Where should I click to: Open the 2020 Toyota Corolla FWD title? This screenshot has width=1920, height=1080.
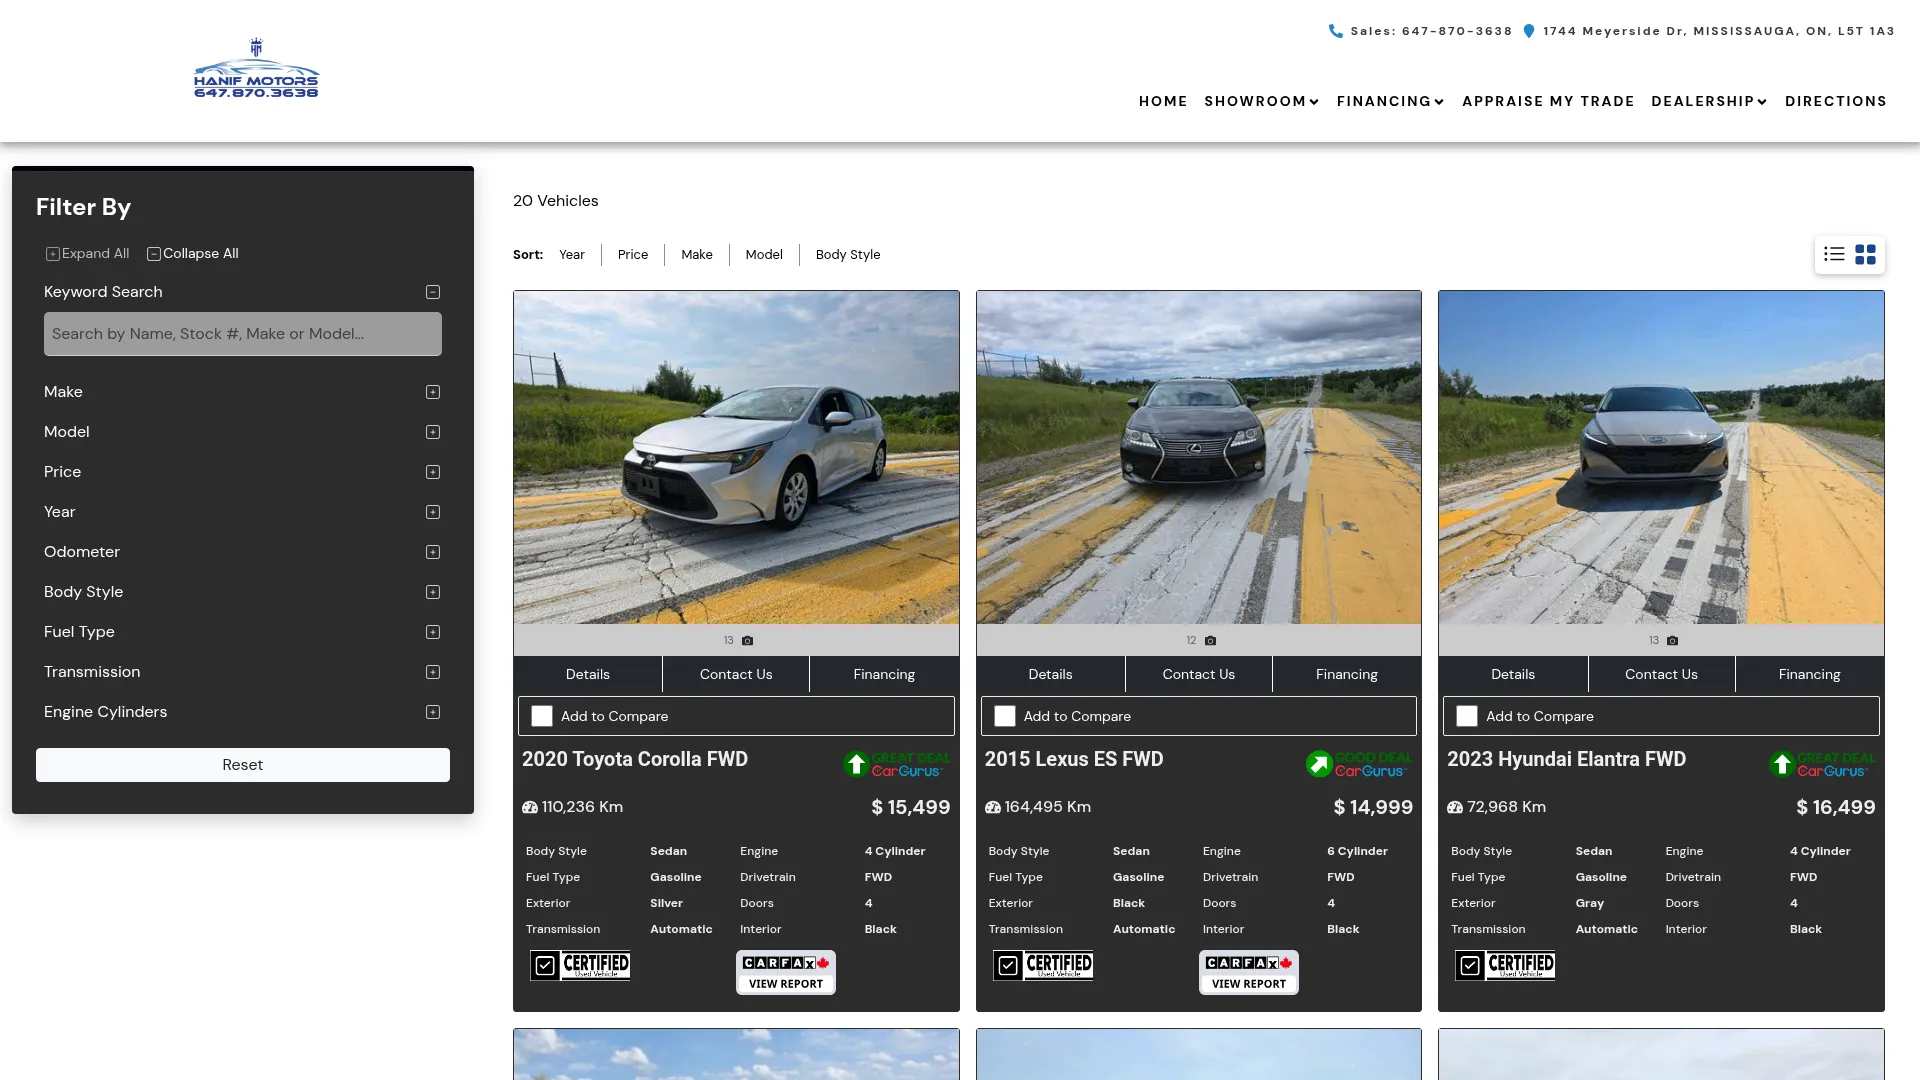coord(635,760)
